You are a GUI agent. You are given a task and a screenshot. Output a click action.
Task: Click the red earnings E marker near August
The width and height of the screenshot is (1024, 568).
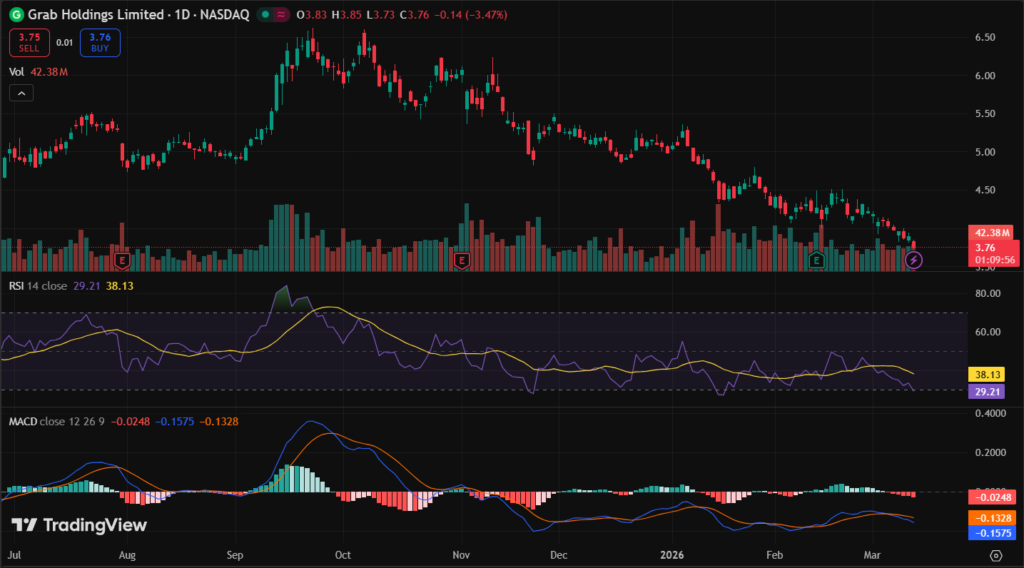(123, 260)
